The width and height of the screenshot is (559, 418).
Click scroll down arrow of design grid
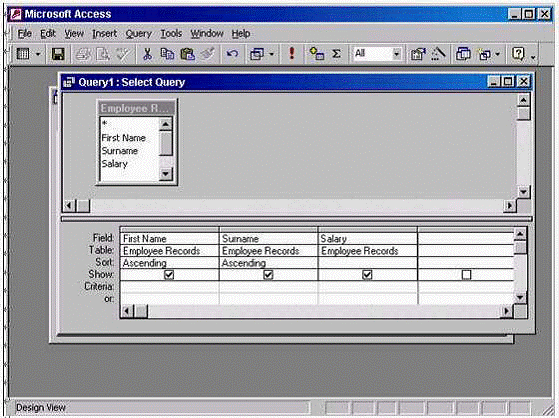coord(520,297)
